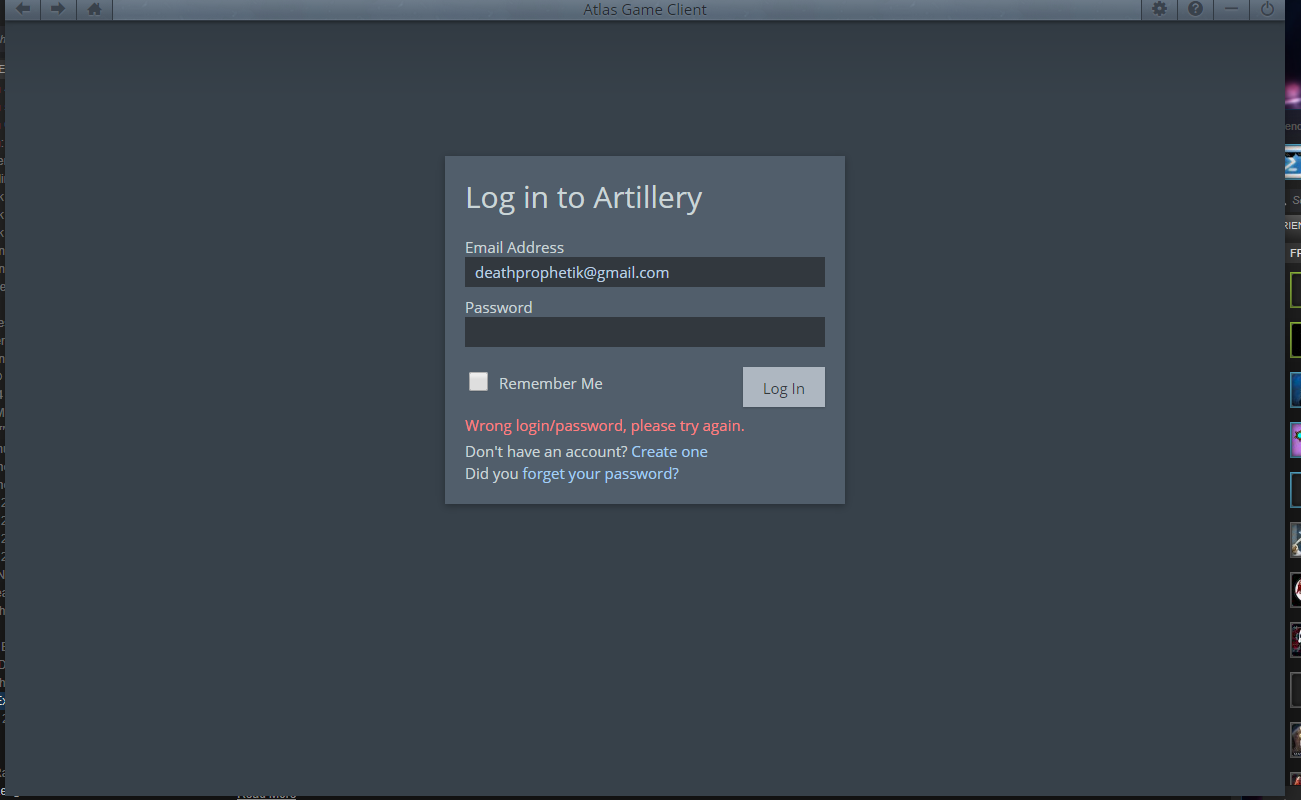This screenshot has height=800, width=1301.
Task: Click the Log in to Artillery heading
Action: point(583,197)
